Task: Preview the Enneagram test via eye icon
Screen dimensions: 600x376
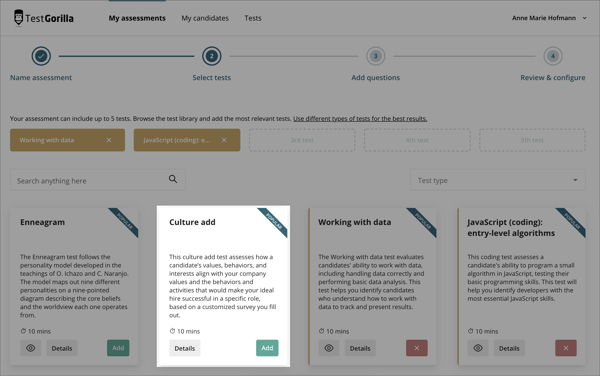Action: click(x=31, y=348)
